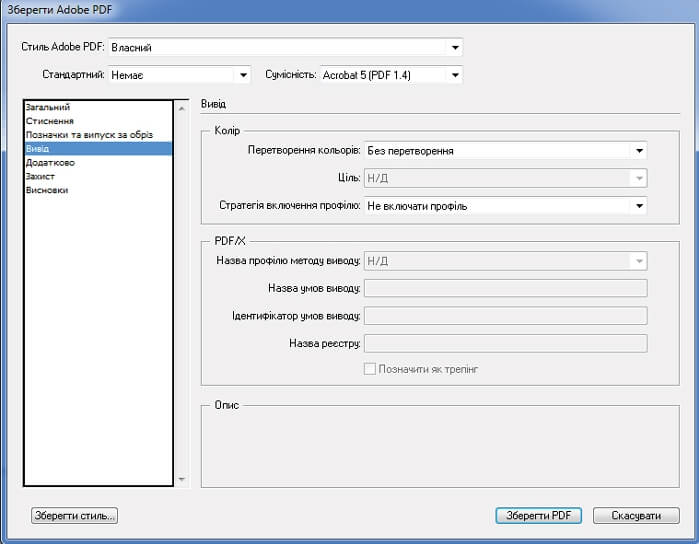This screenshot has height=544, width=699.
Task: Show the Висновки summary section
Action: (47, 190)
